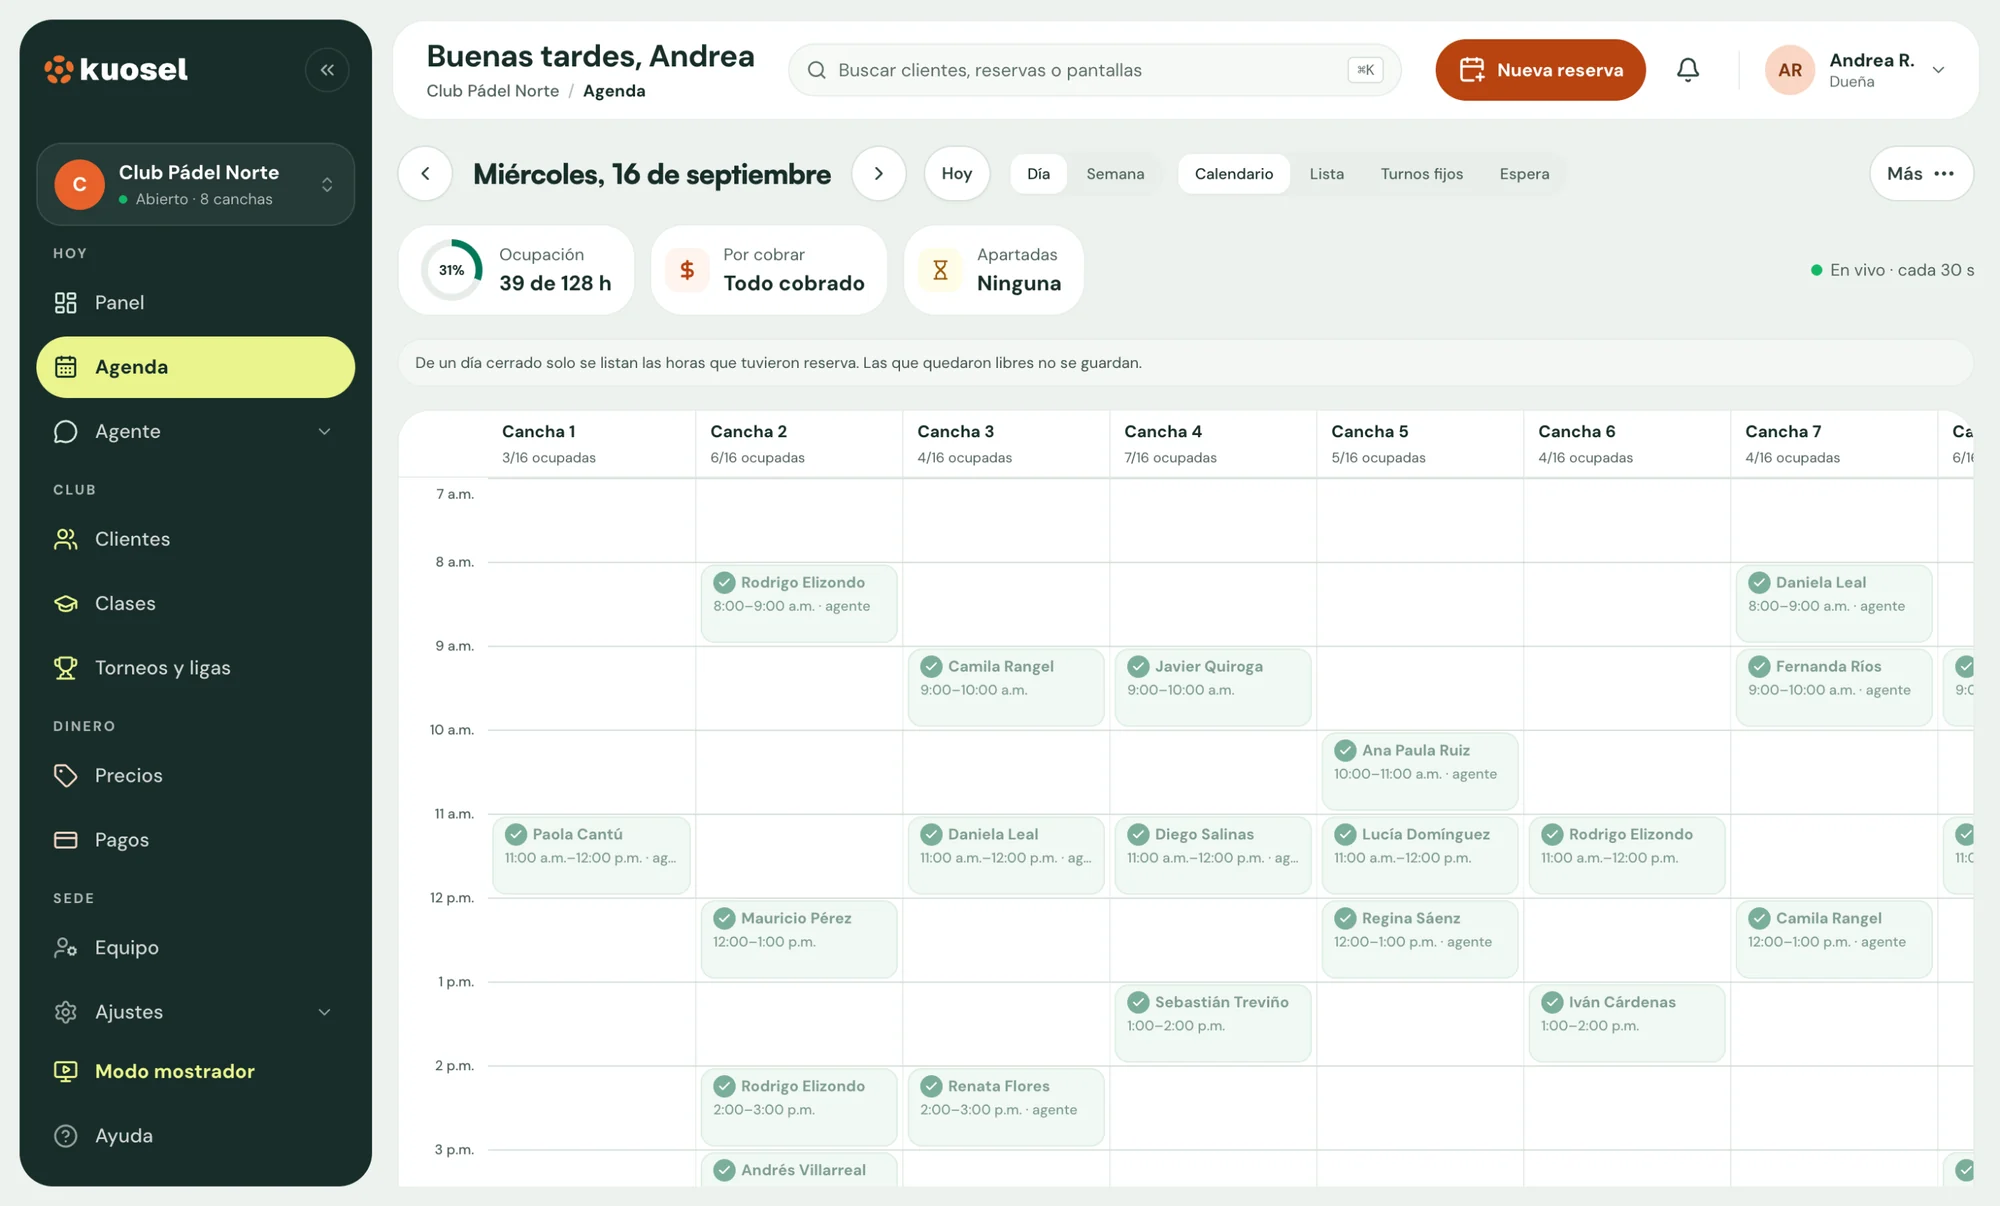
Task: Click the Club Pádel Norte breadcrumb link
Action: (x=493, y=91)
